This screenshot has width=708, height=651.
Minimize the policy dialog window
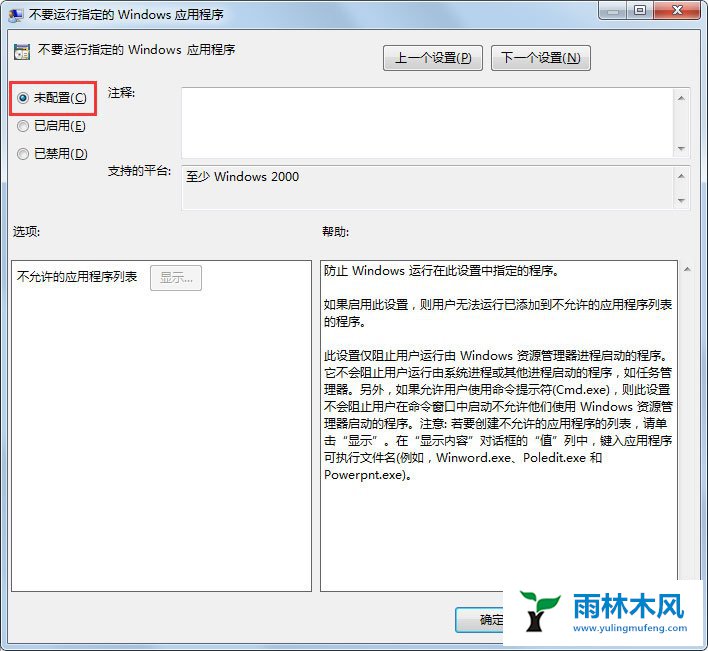click(613, 10)
